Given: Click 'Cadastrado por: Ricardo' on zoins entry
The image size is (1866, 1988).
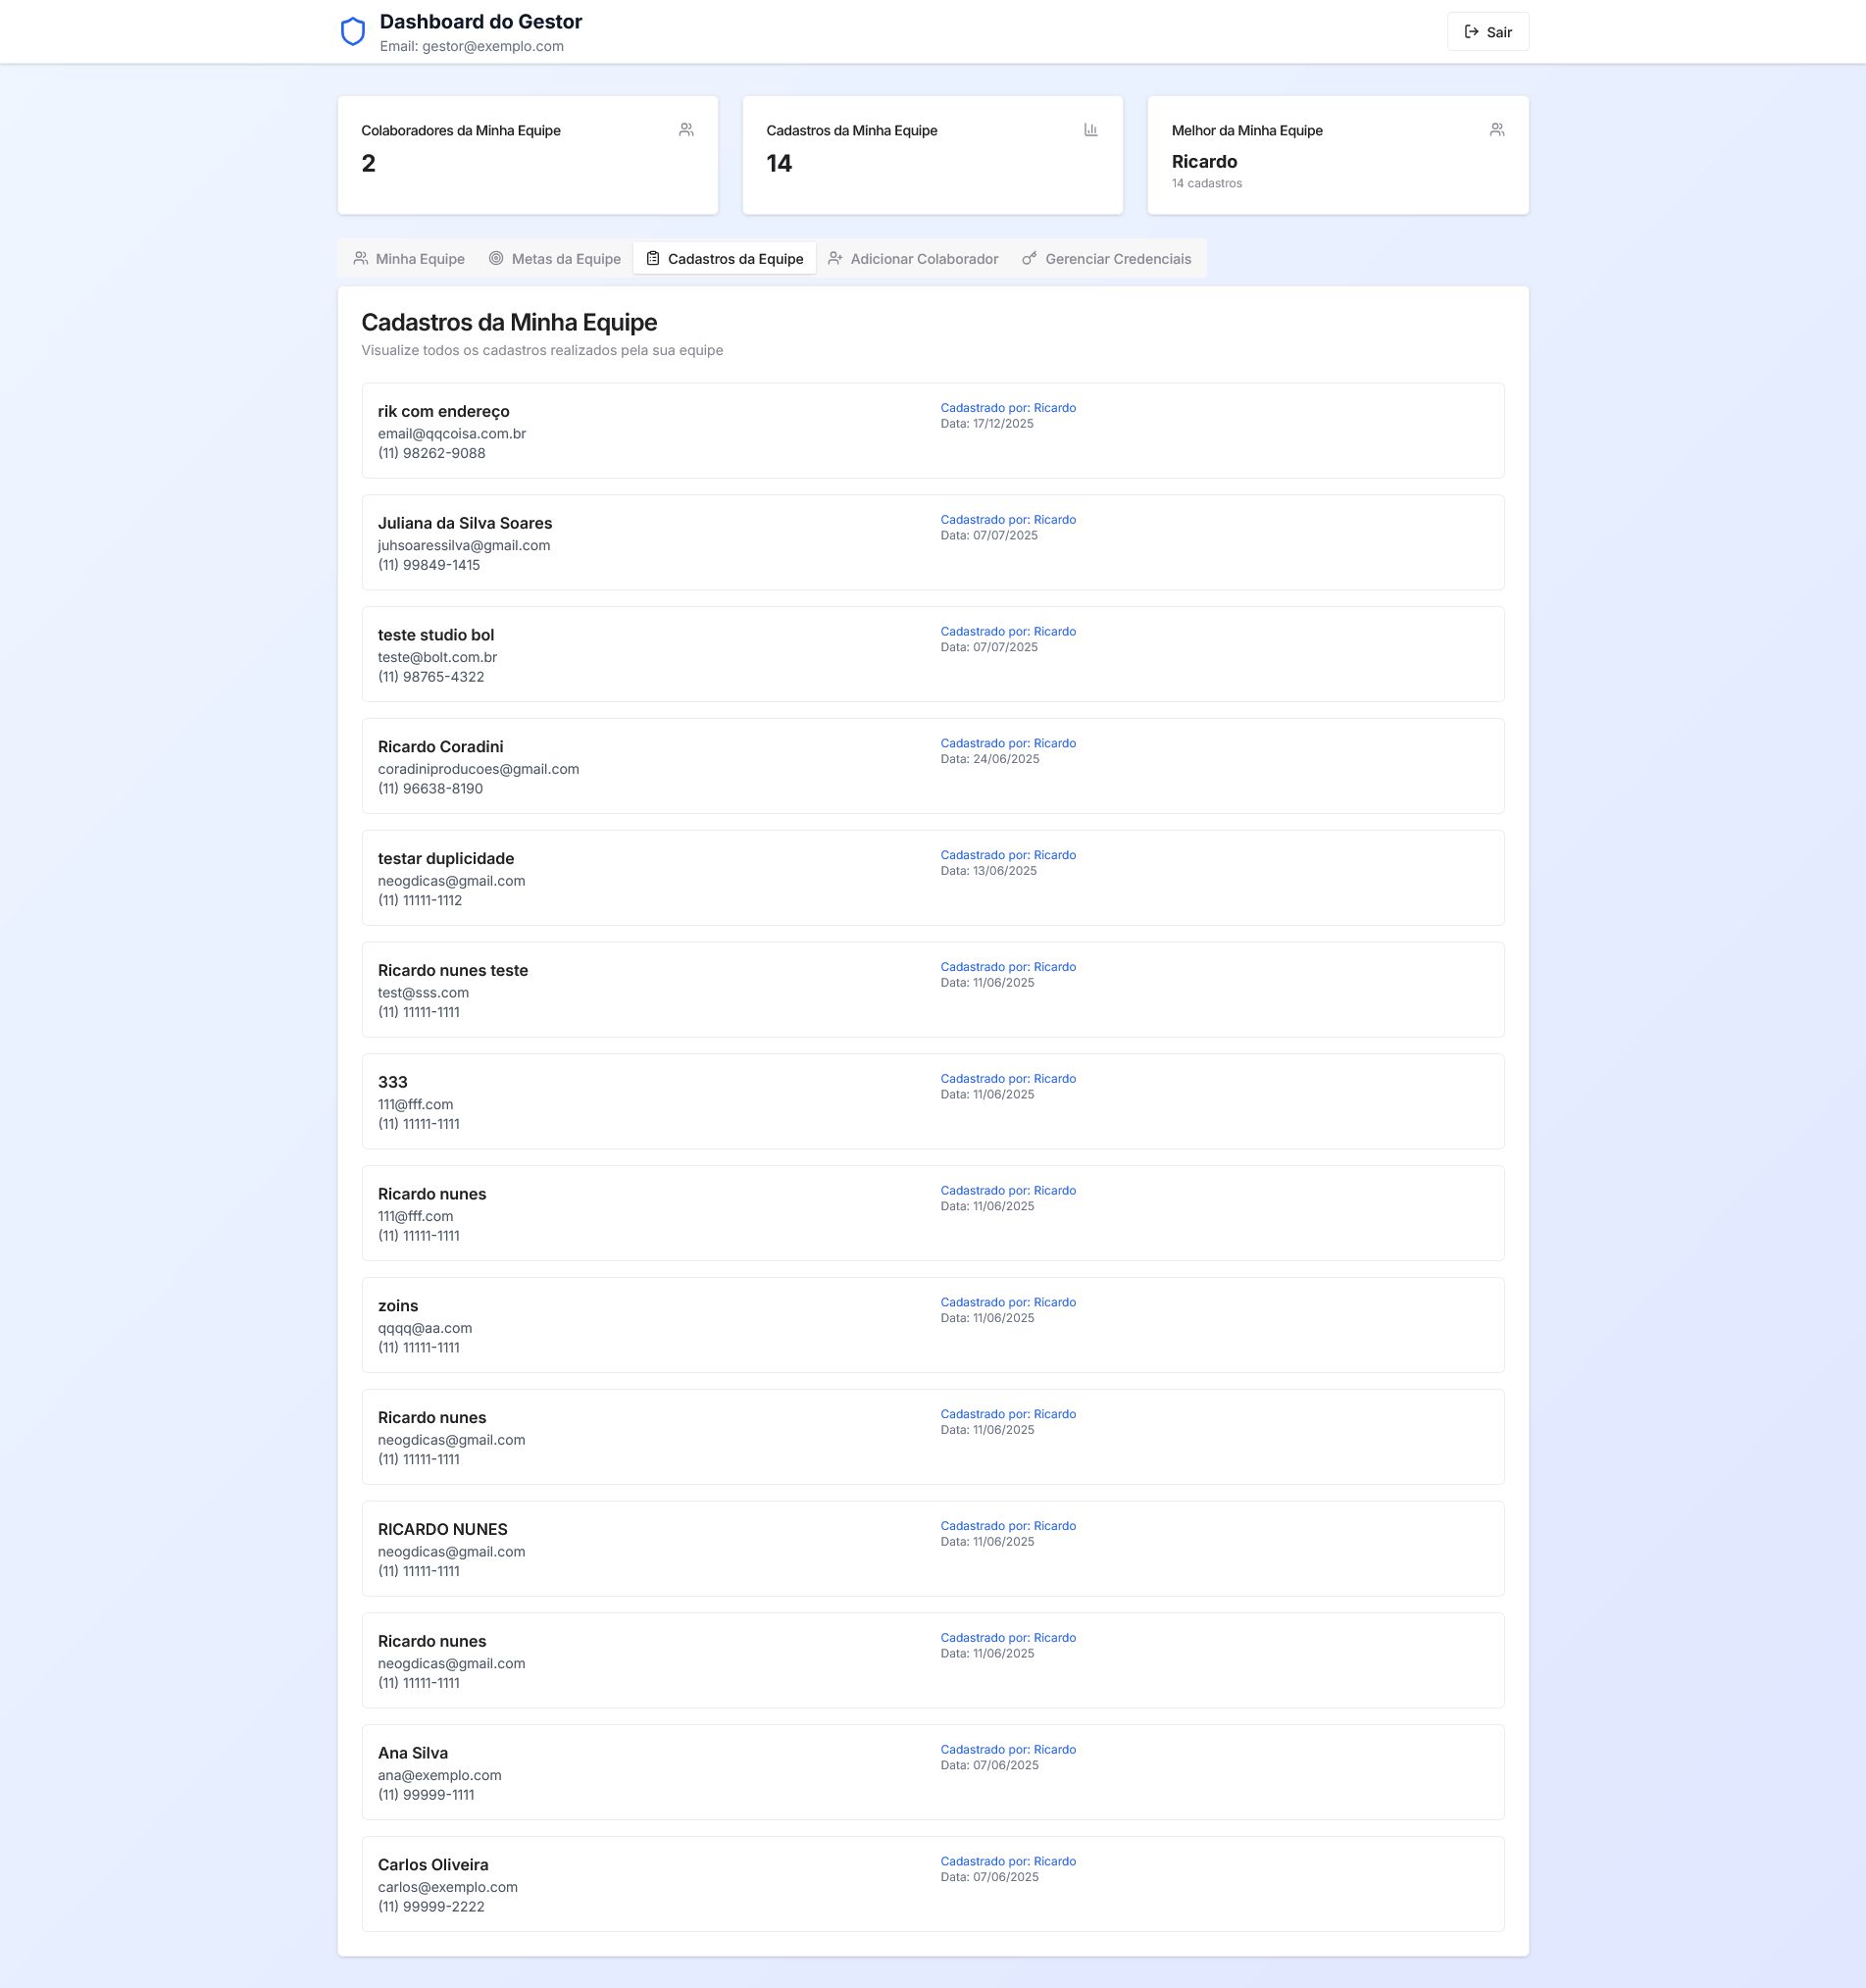Looking at the screenshot, I should pos(1008,1302).
